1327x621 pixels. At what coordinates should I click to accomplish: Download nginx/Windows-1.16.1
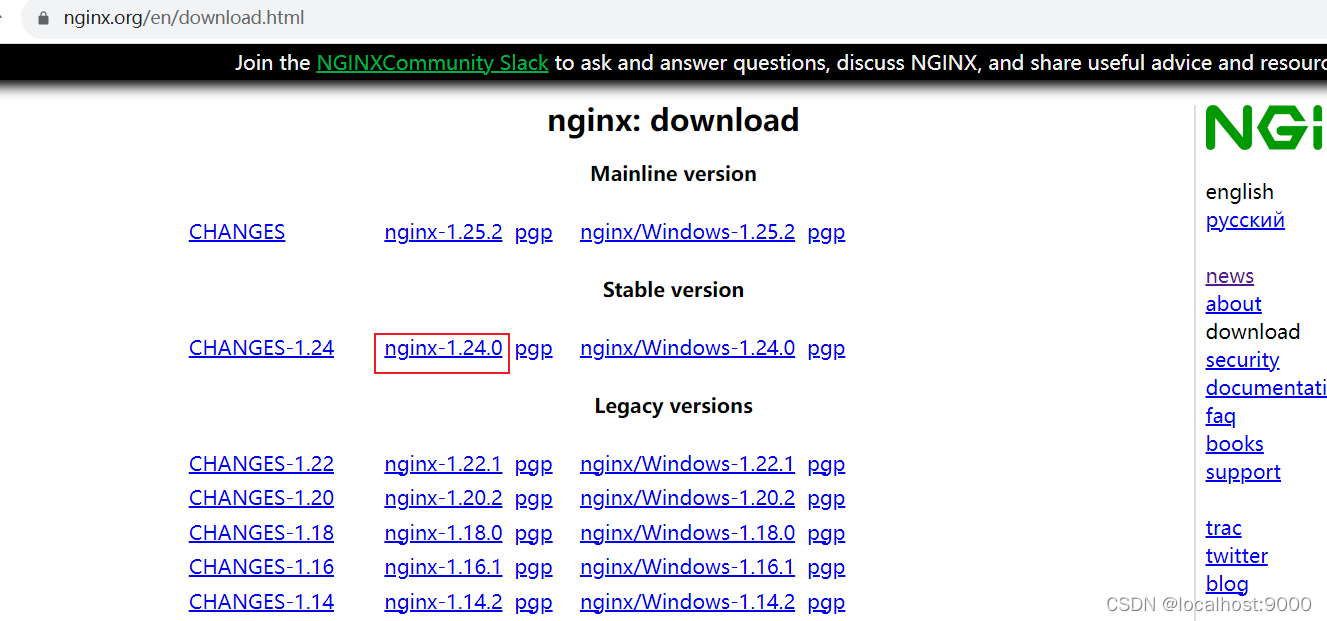pos(687,567)
